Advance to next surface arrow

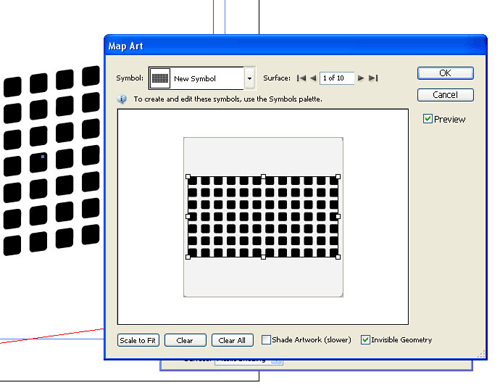[x=361, y=78]
